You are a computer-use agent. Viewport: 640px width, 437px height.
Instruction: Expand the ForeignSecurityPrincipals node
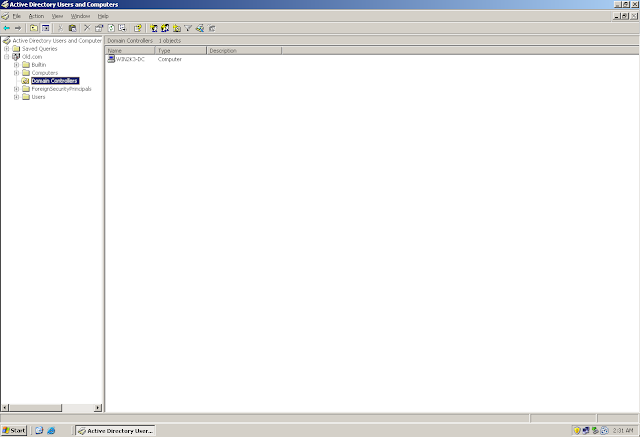pos(16,89)
